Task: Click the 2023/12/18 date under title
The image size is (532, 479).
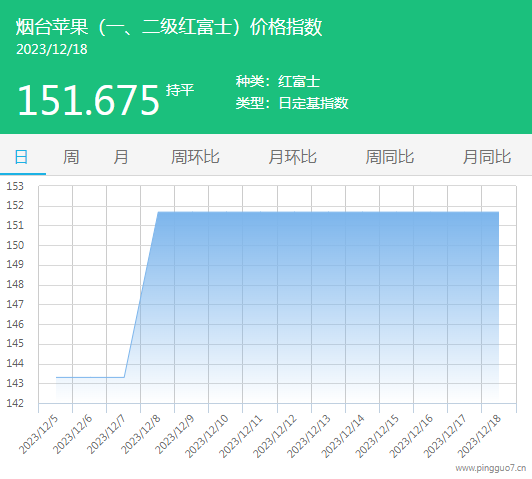Action: coord(52,50)
